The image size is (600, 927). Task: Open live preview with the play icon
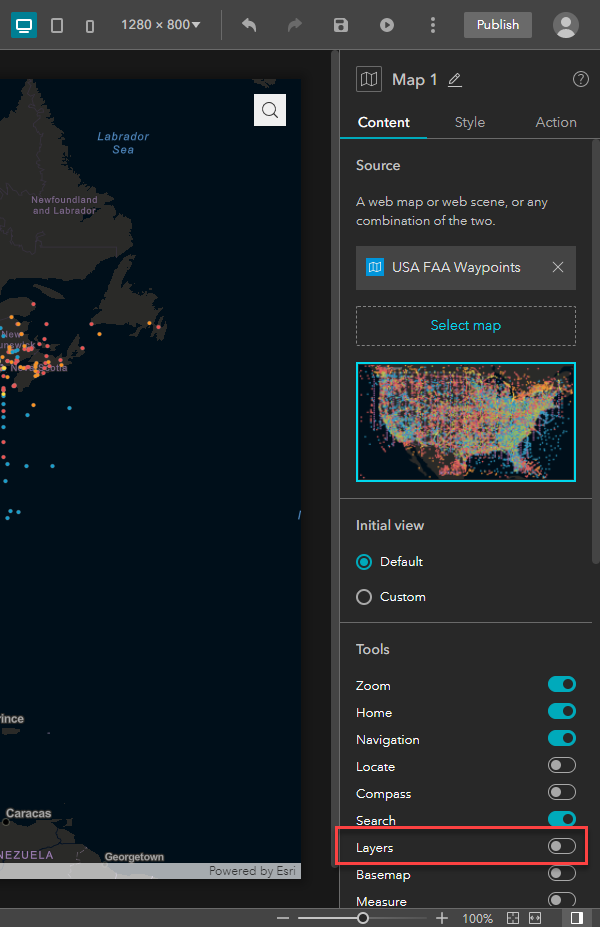click(387, 25)
